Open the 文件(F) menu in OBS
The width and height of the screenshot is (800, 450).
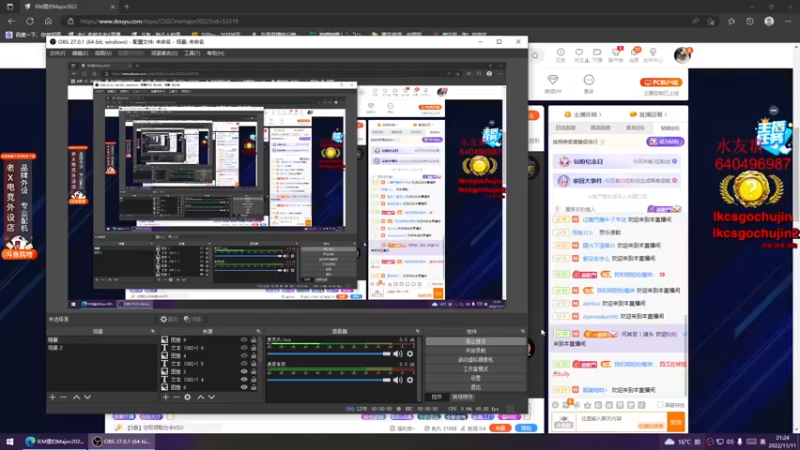(57, 53)
